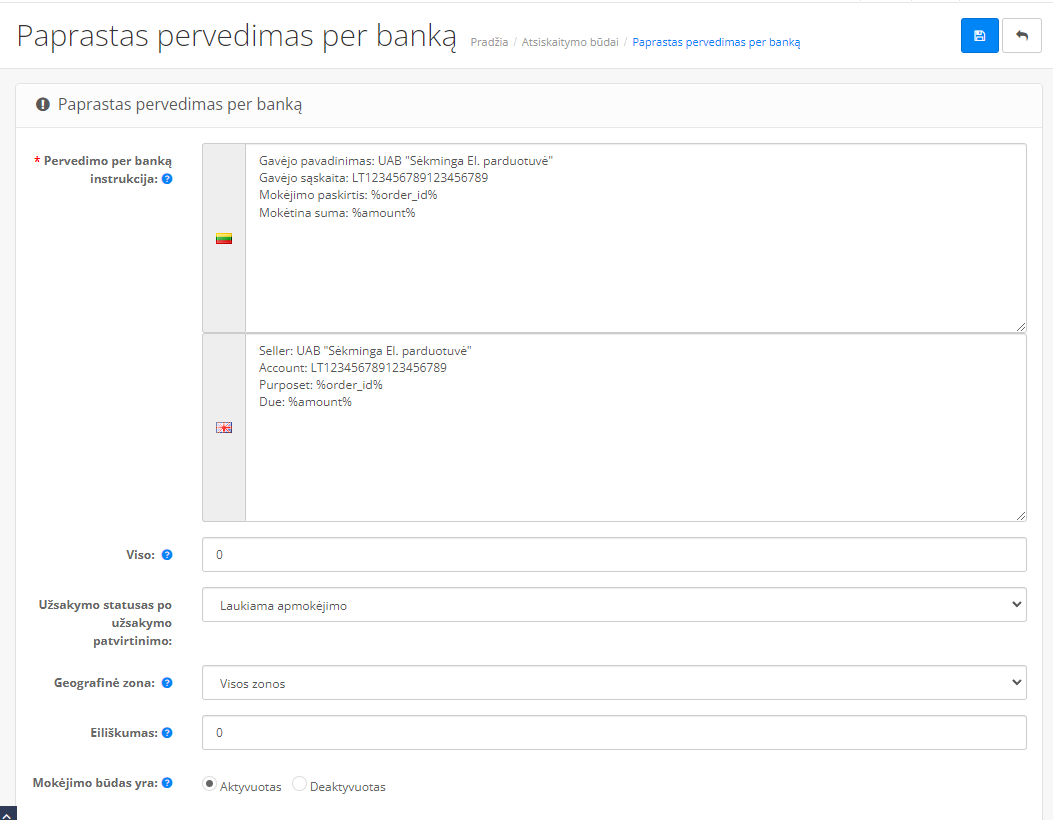
Task: Click help icon beside Mokėjimo būdas yra
Action: [x=167, y=783]
